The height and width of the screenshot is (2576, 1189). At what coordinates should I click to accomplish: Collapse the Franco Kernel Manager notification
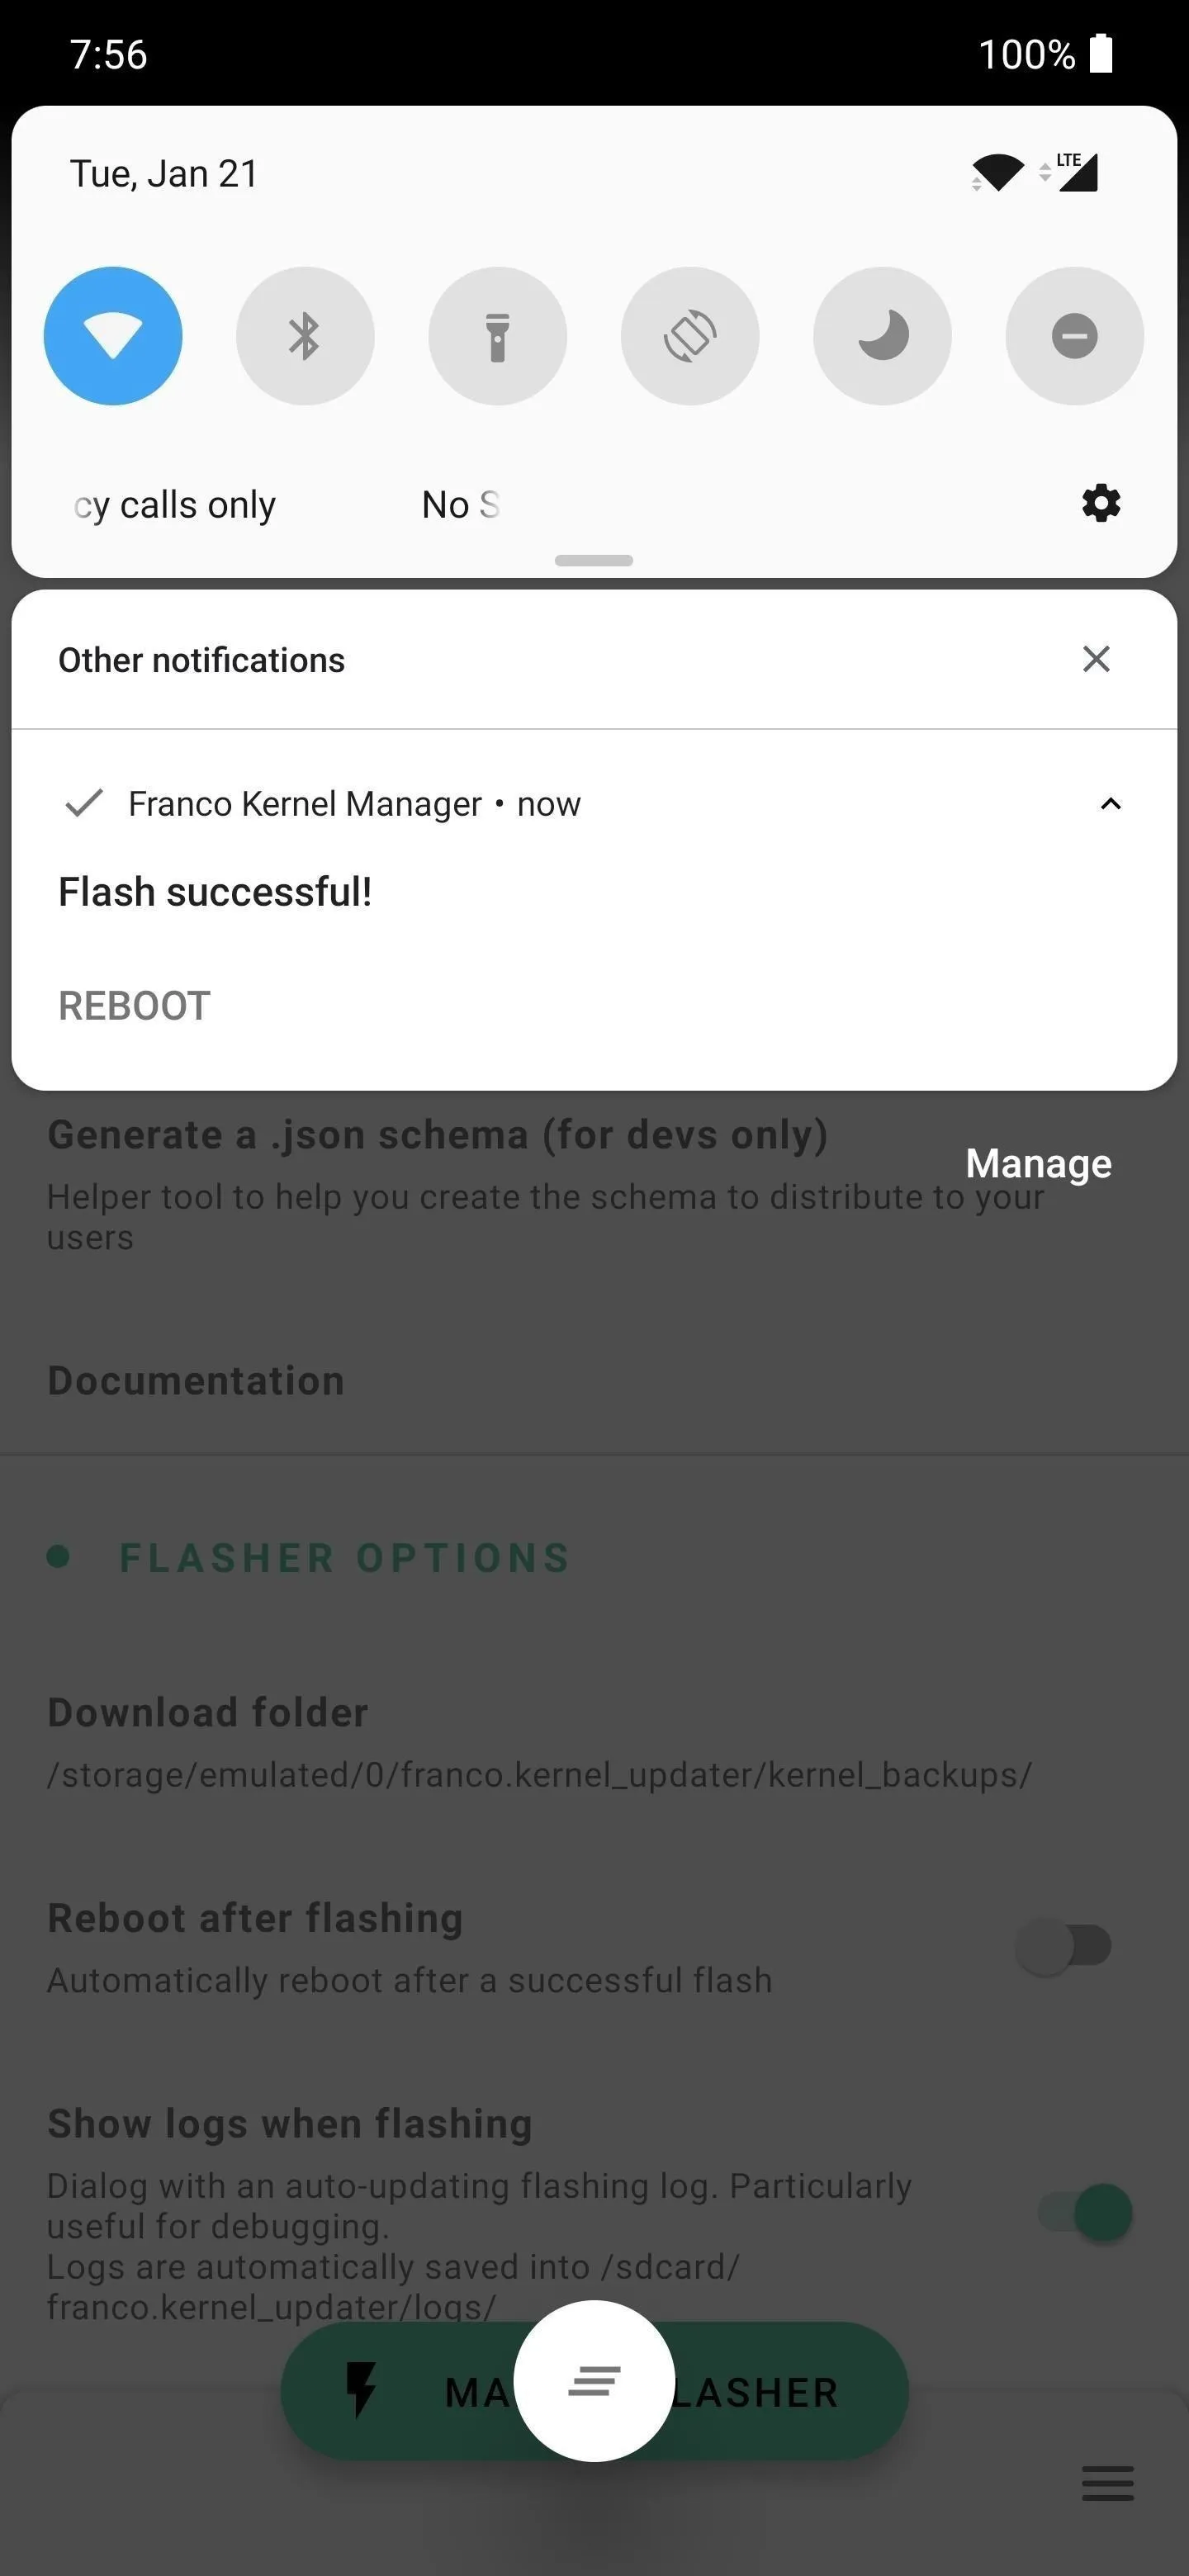(x=1110, y=804)
